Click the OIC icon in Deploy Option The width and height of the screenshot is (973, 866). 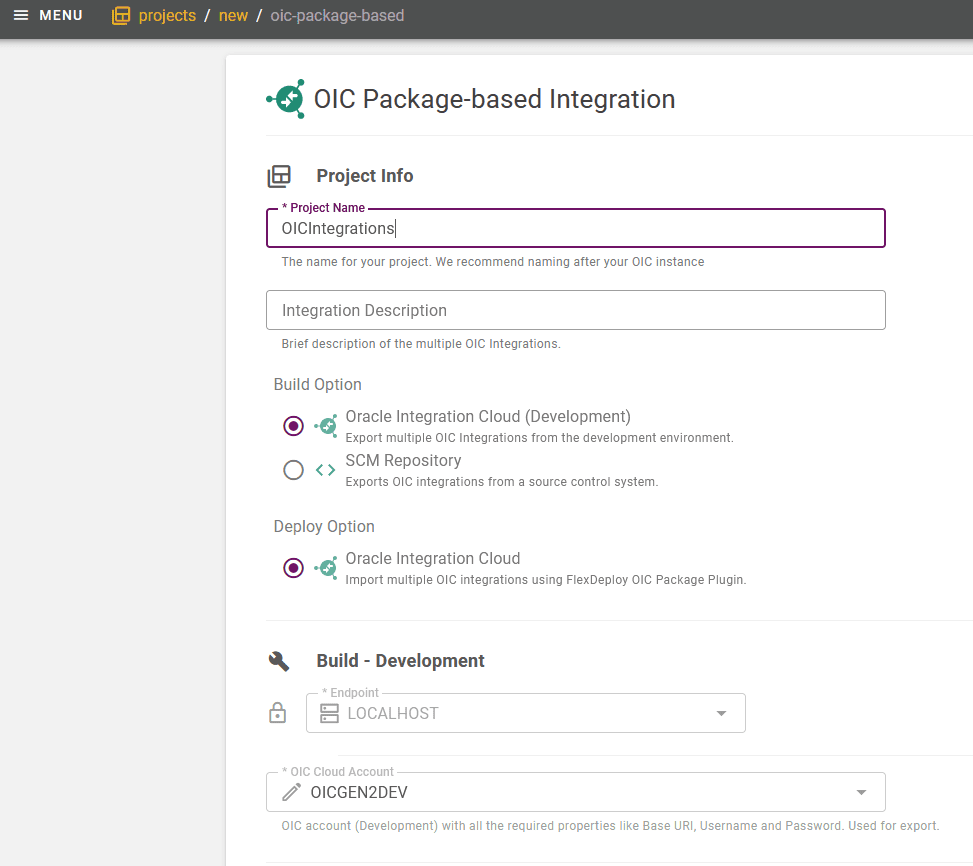(326, 568)
